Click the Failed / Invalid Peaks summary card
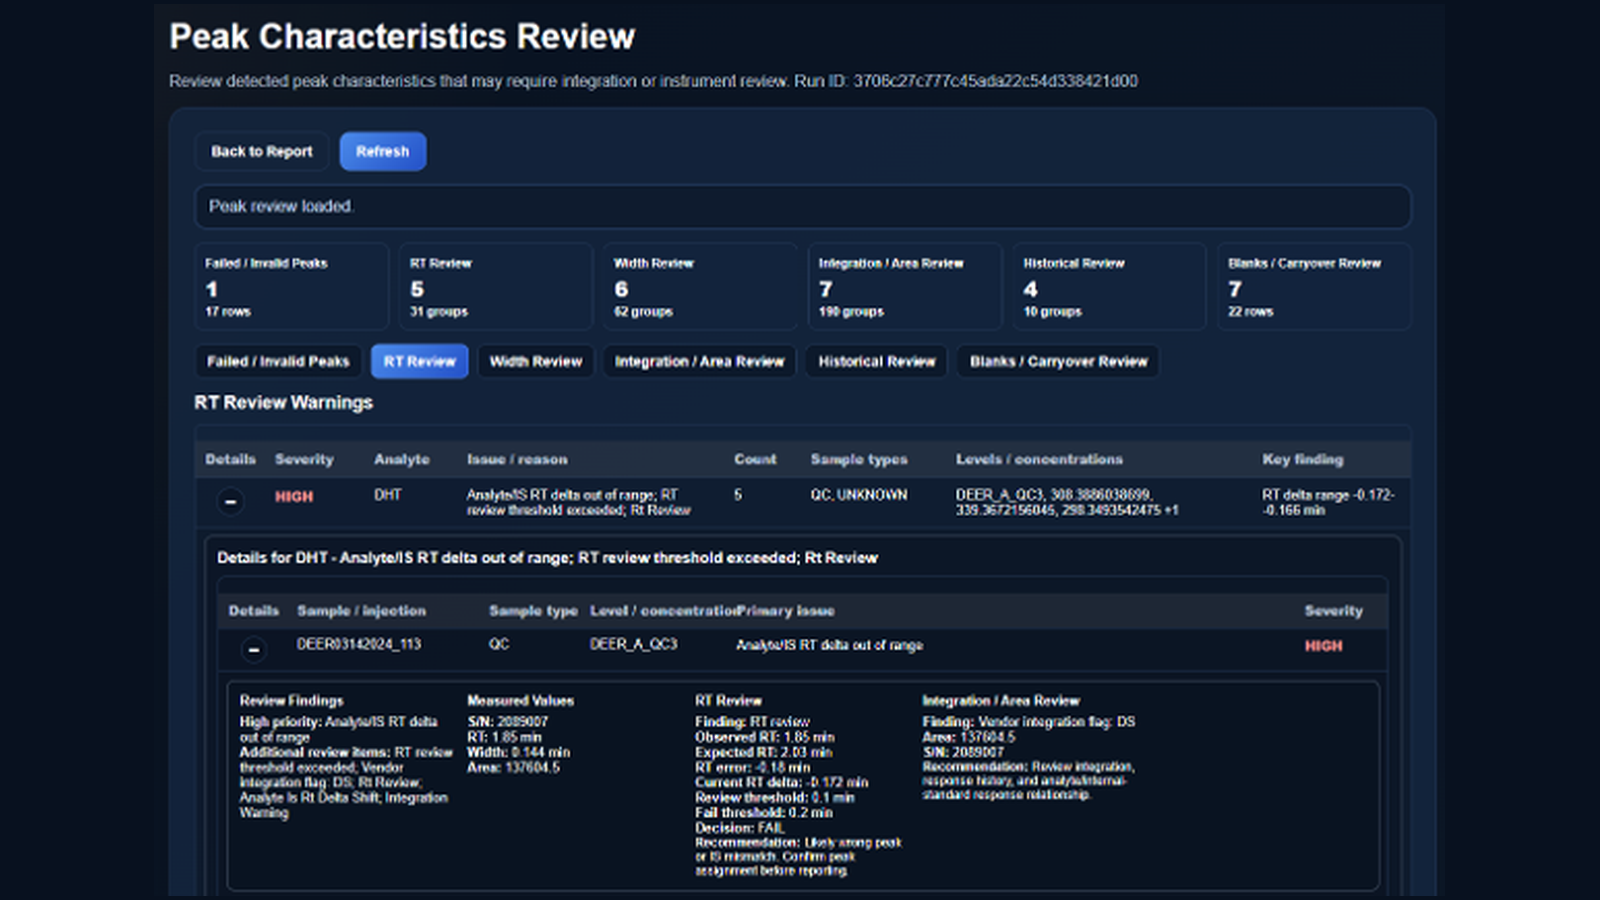 click(x=291, y=286)
